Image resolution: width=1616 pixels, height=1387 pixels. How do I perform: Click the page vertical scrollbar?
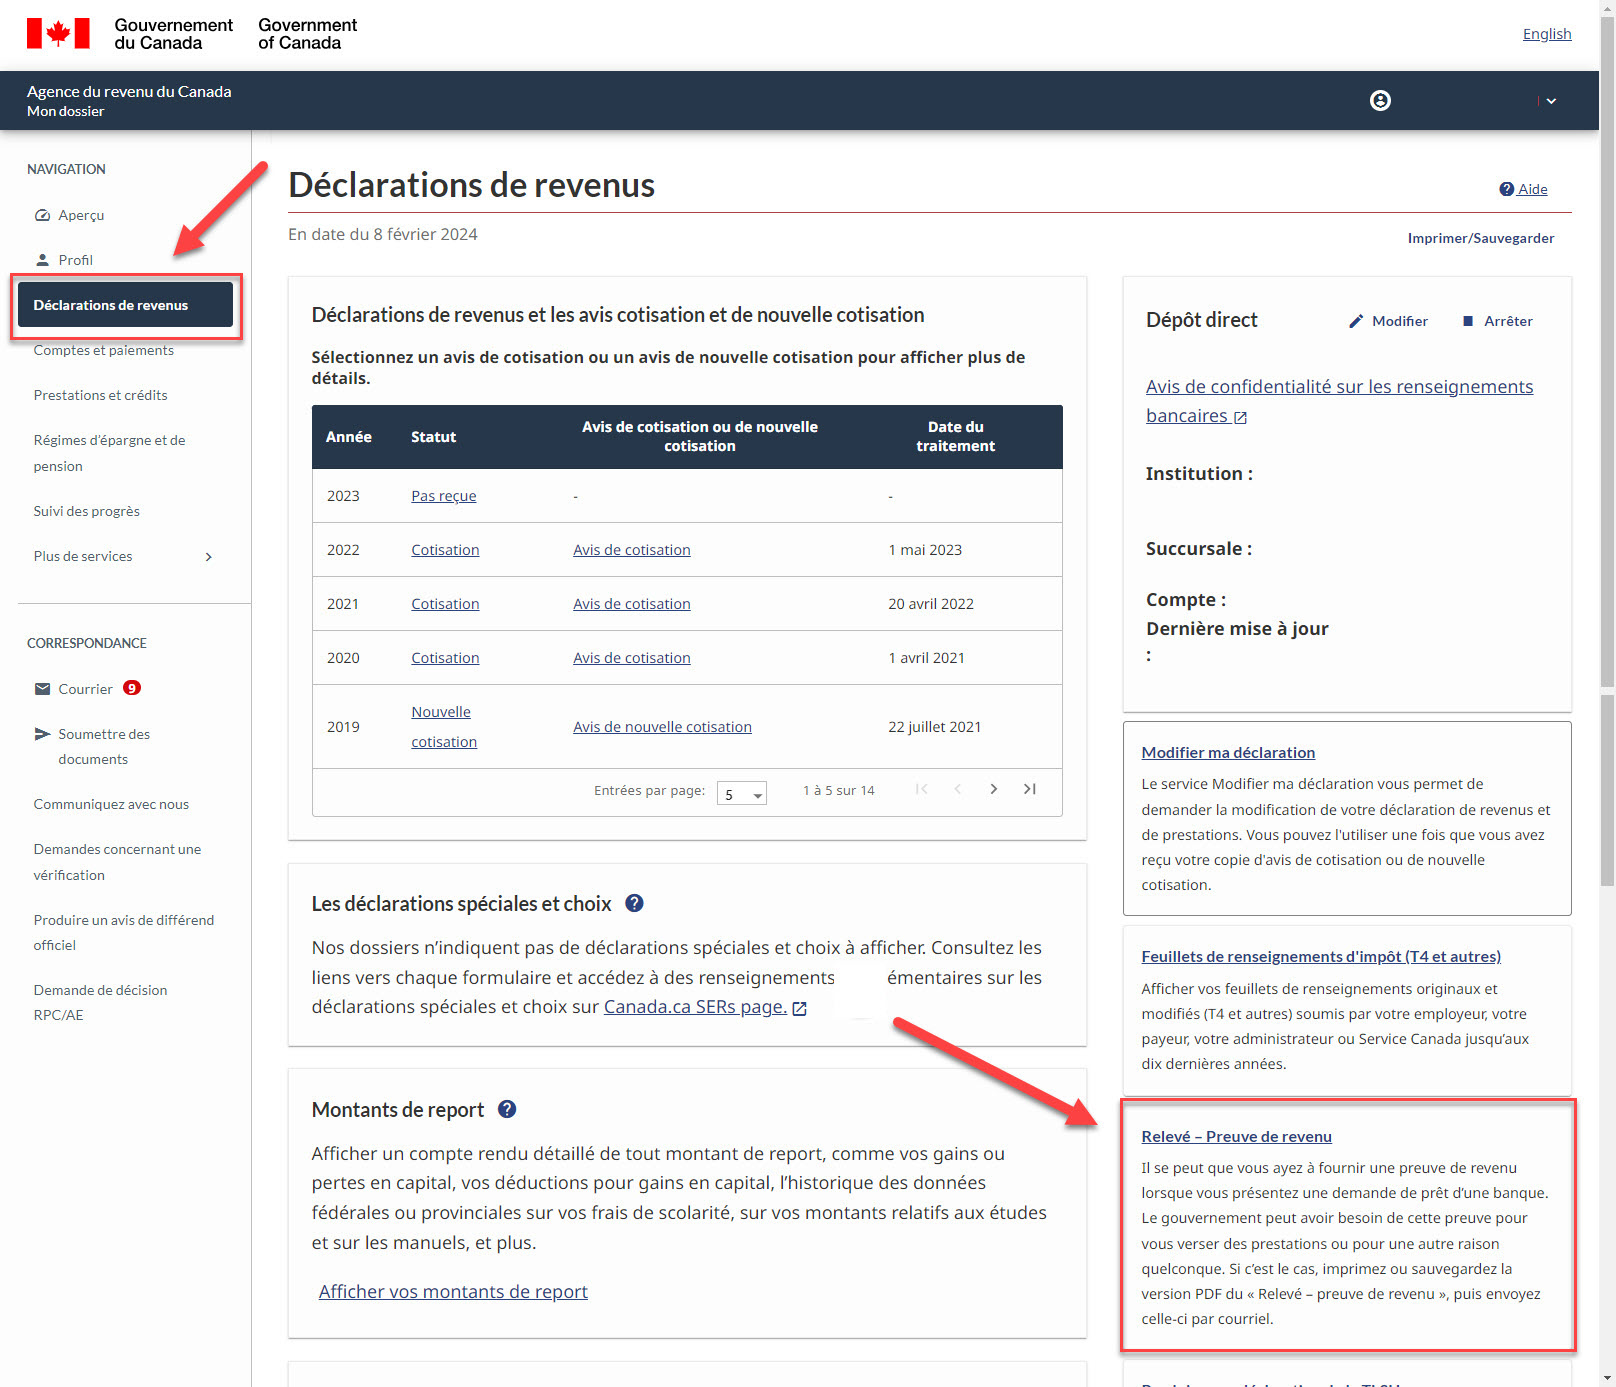[x=1607, y=350]
